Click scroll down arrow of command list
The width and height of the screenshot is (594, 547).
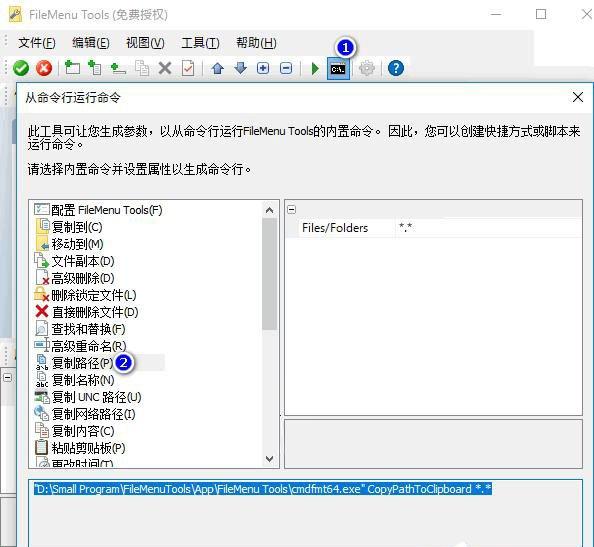(269, 459)
